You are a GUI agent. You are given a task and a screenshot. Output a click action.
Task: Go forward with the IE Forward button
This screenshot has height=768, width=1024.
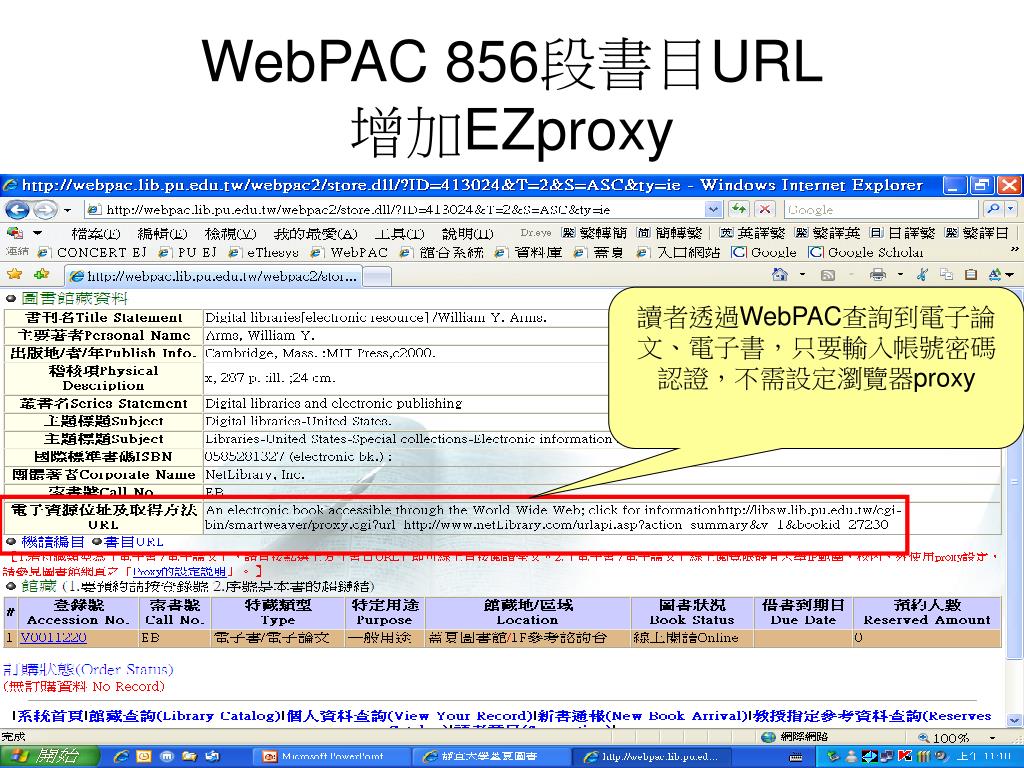point(44,210)
